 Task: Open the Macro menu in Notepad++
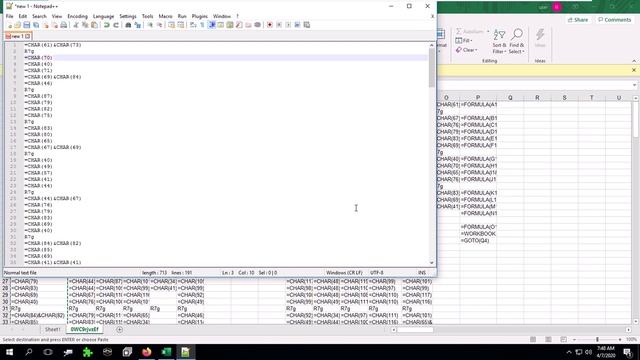(165, 16)
